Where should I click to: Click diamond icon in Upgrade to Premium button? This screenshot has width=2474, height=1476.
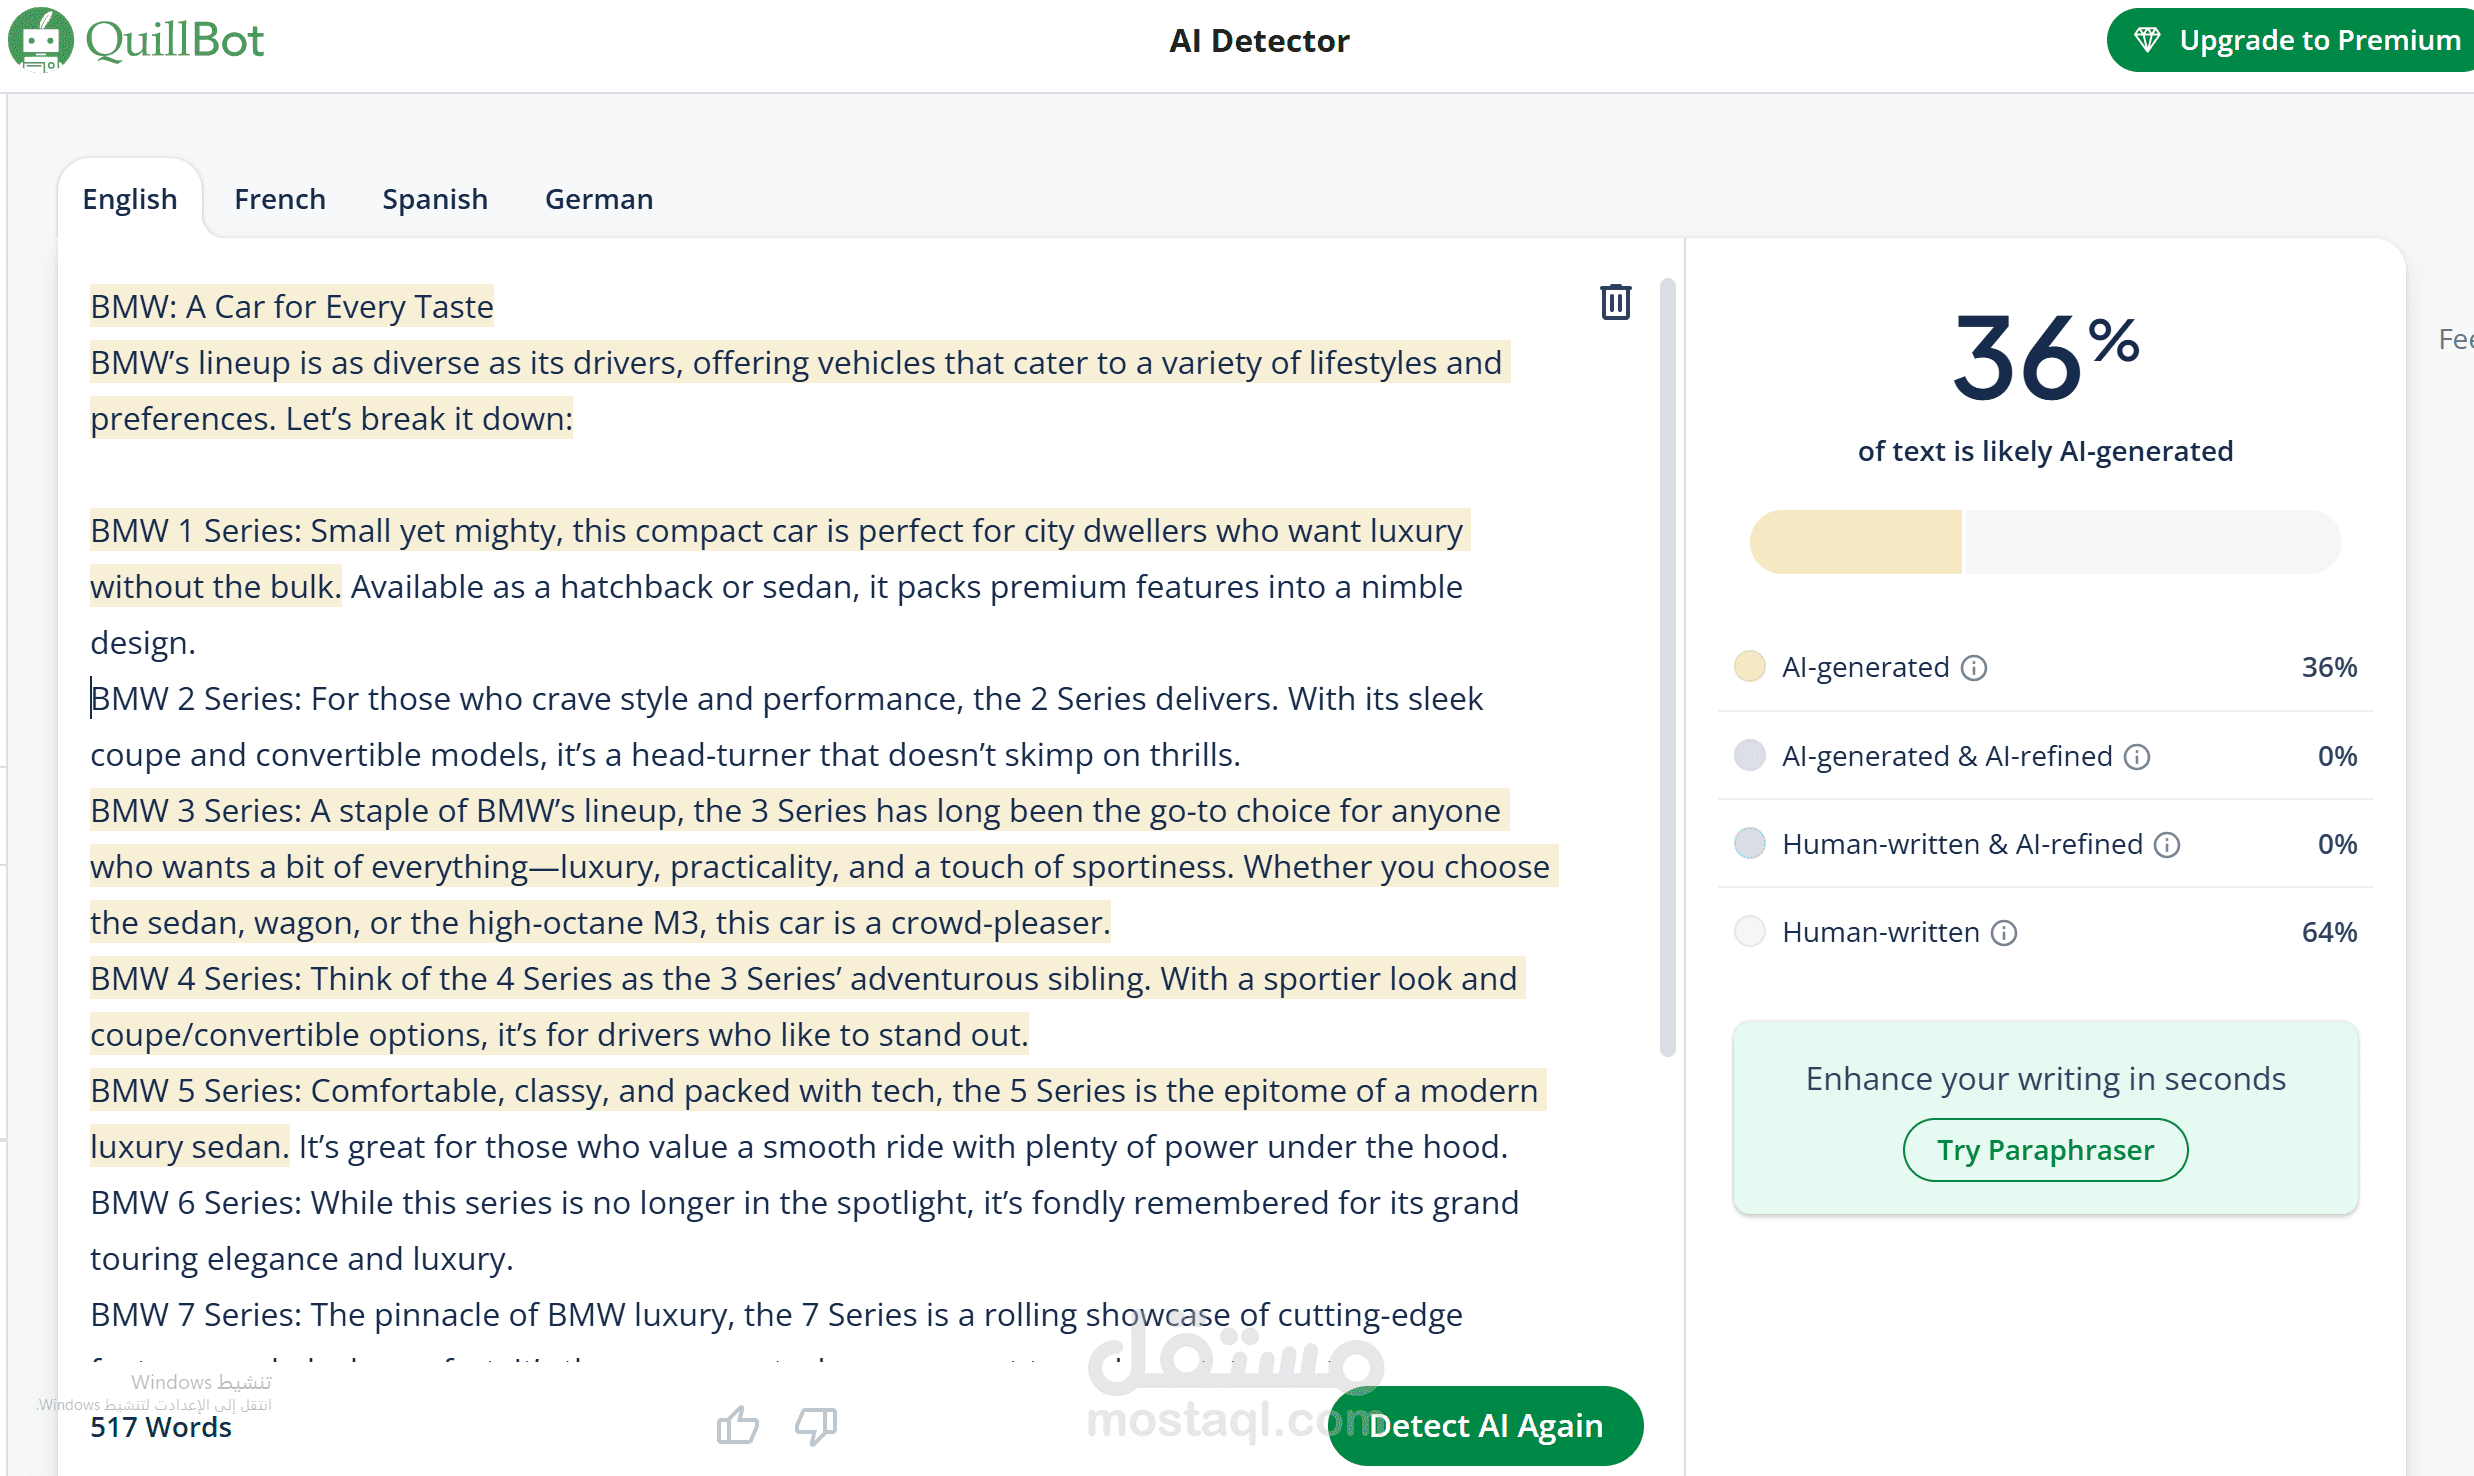point(2147,40)
